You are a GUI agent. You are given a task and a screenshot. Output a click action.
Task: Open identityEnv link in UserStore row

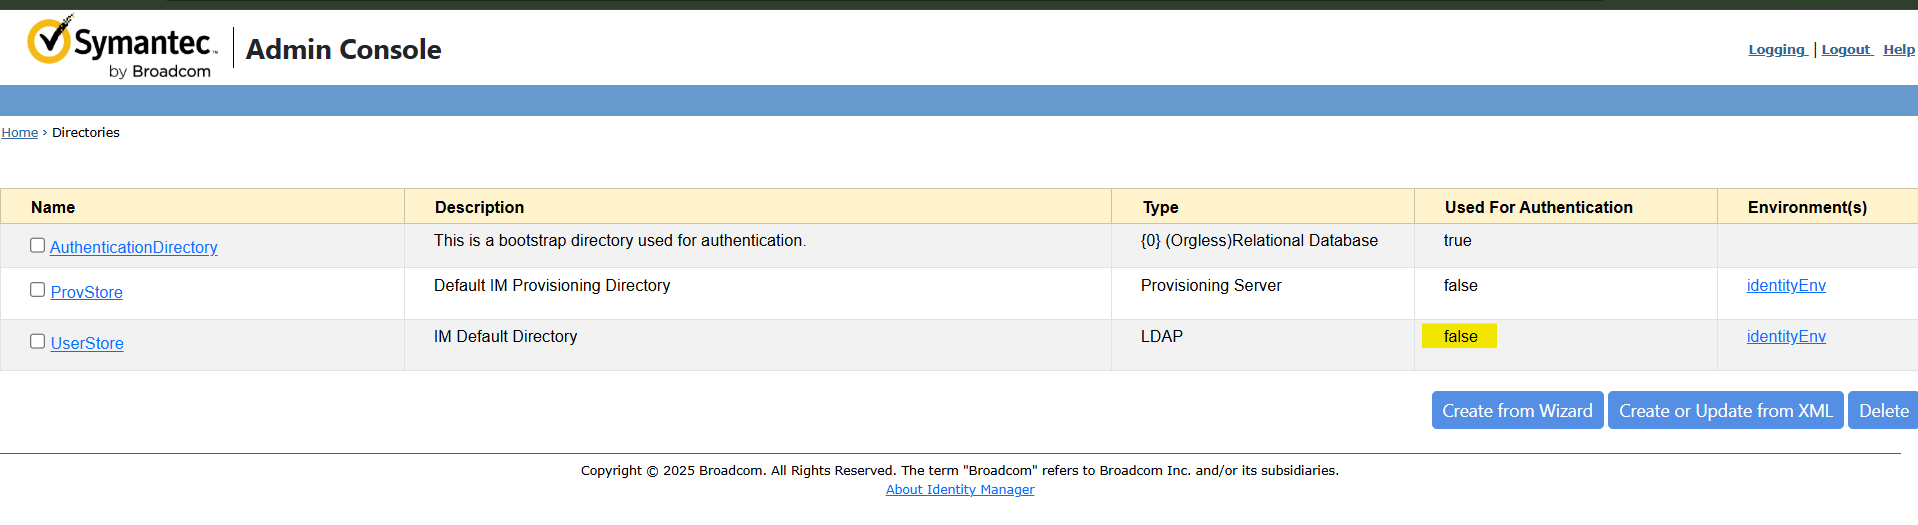click(1786, 337)
